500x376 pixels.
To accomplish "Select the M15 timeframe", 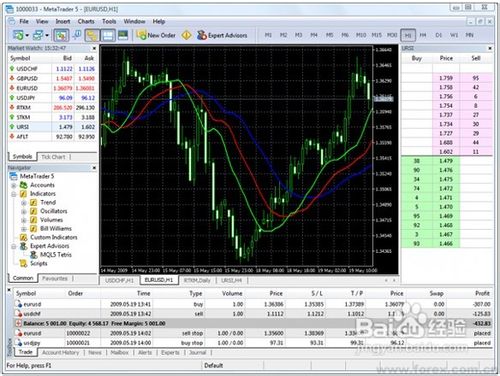I will pos(377,35).
